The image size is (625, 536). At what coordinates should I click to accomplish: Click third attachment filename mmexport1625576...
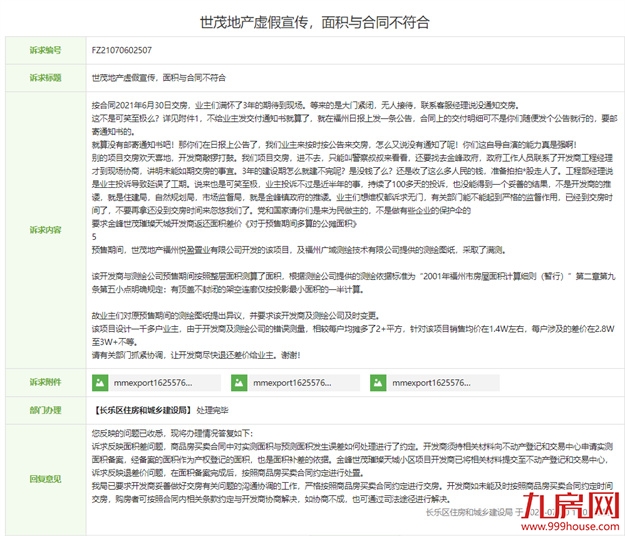[431, 383]
